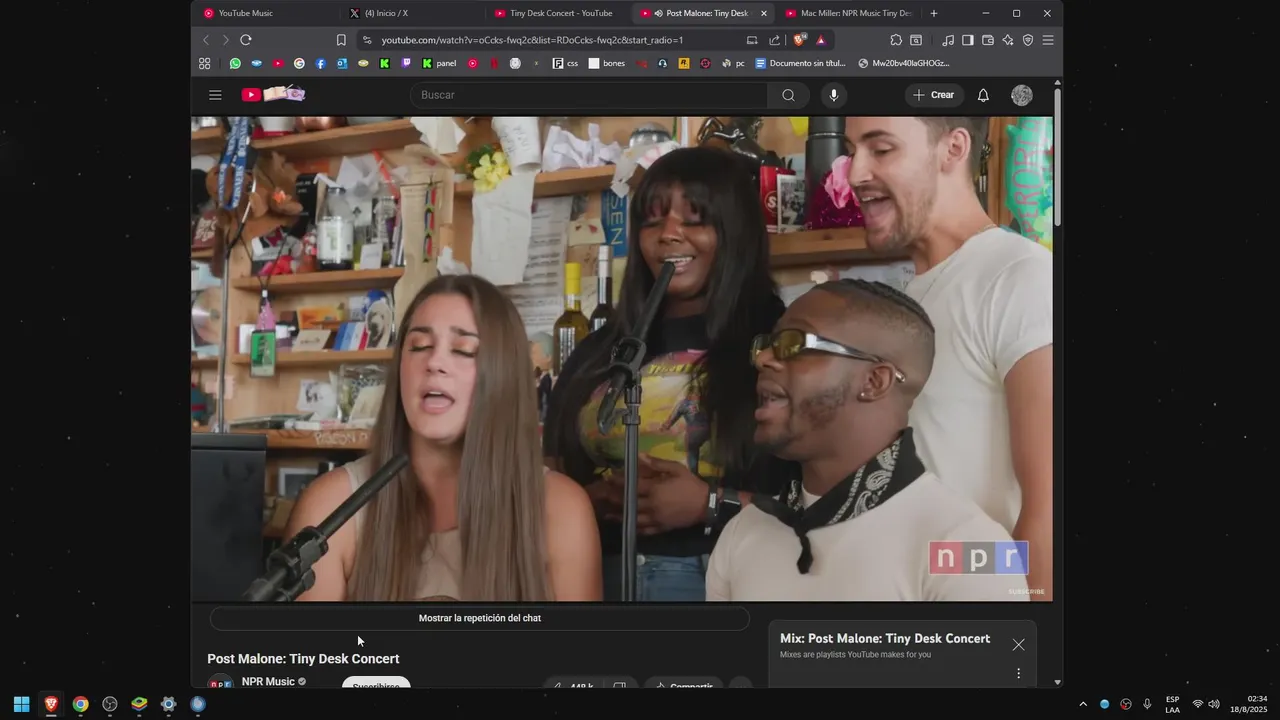Switch to the YouTube Music tab
The height and width of the screenshot is (720, 1280).
[263, 13]
